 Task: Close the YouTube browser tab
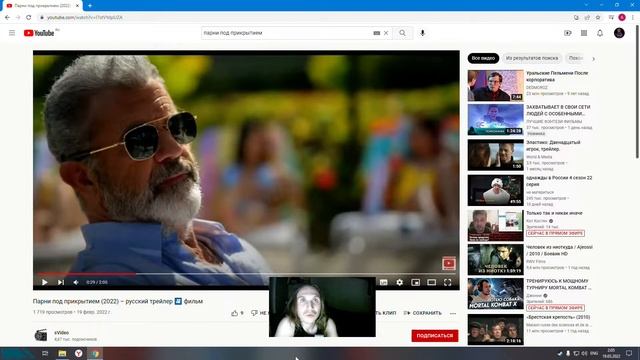point(77,6)
